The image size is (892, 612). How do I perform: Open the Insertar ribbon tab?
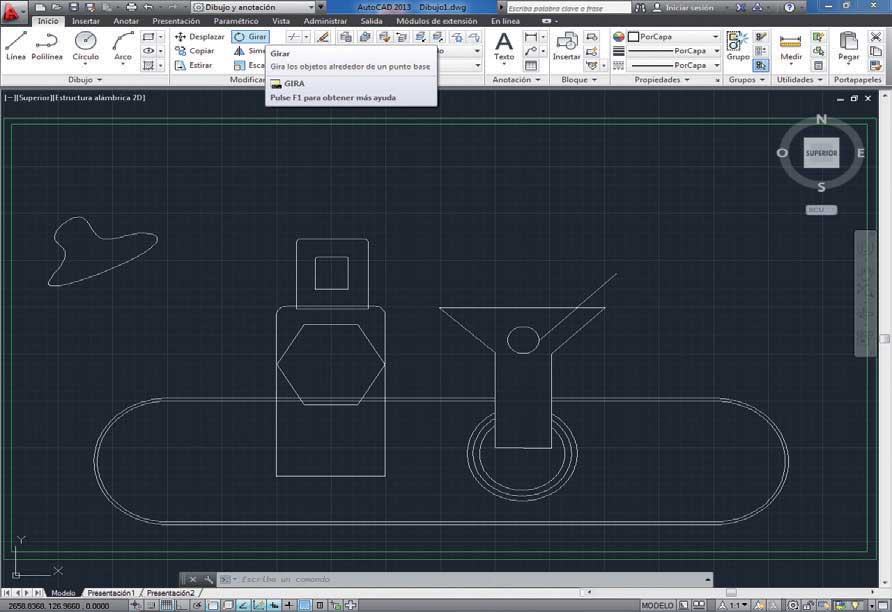[x=85, y=21]
